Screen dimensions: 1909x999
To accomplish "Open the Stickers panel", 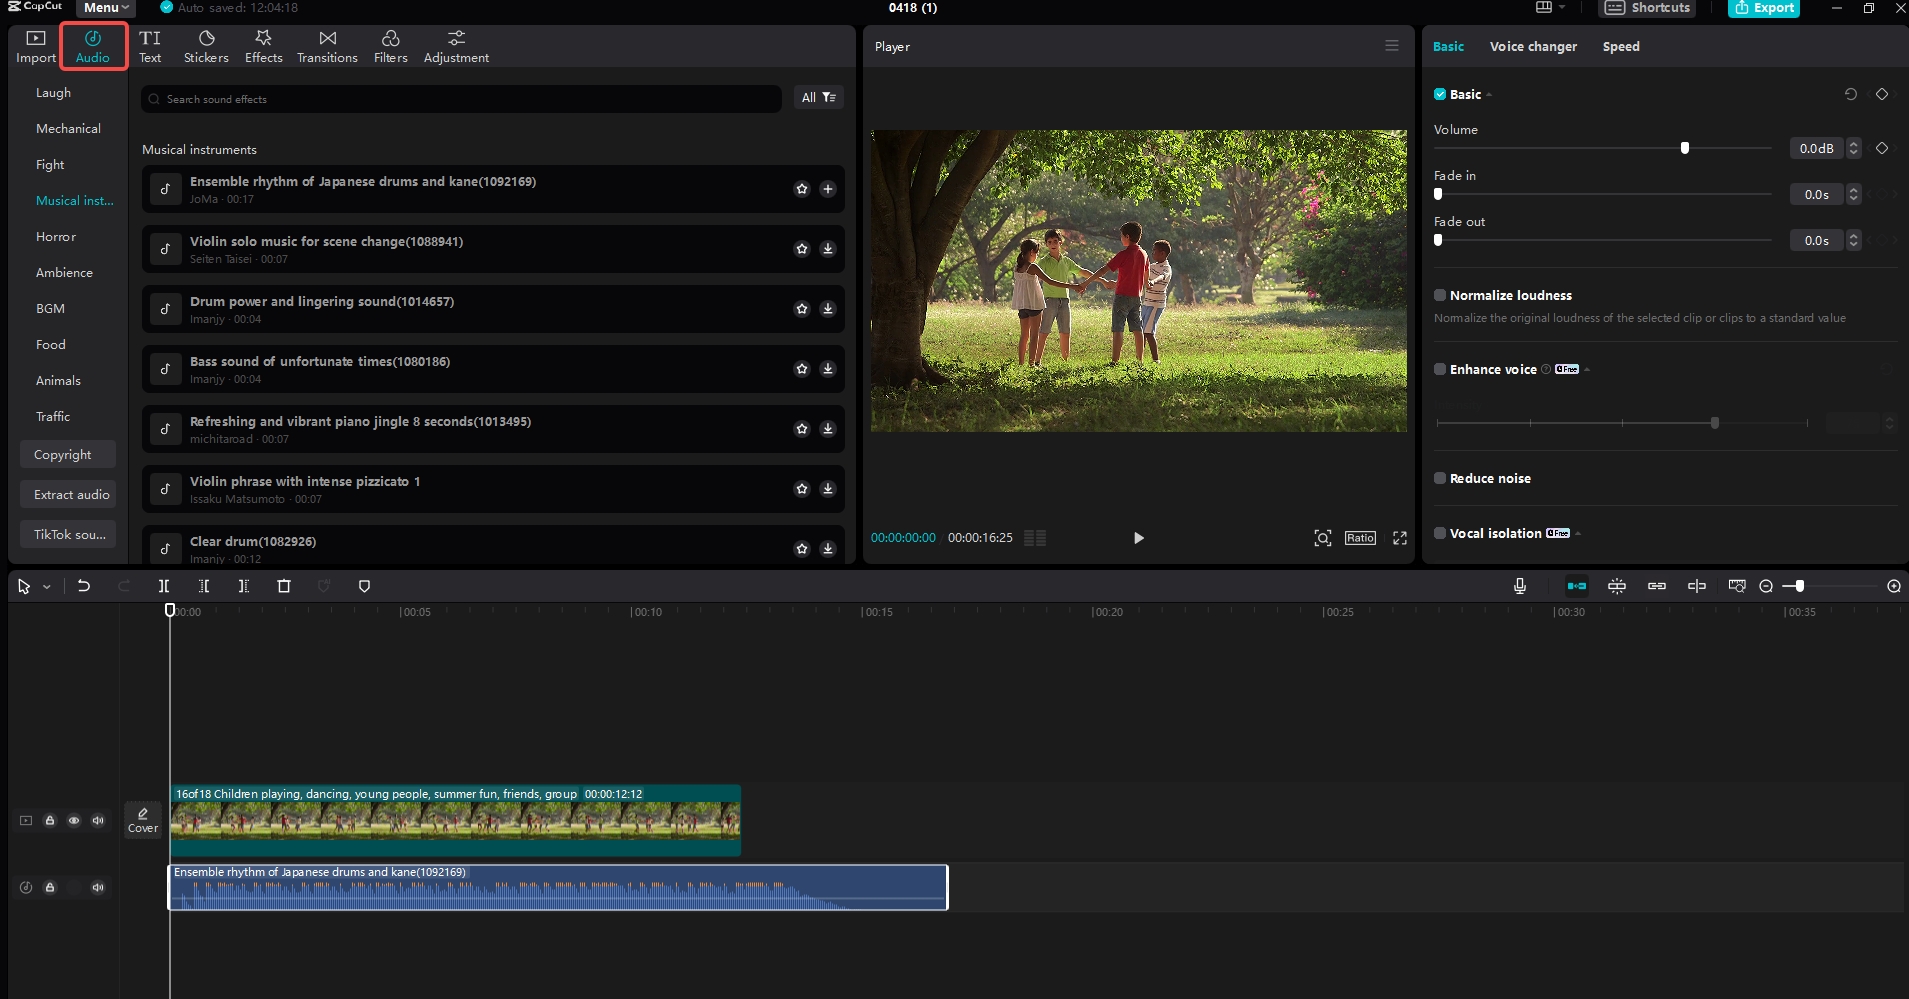I will point(205,45).
